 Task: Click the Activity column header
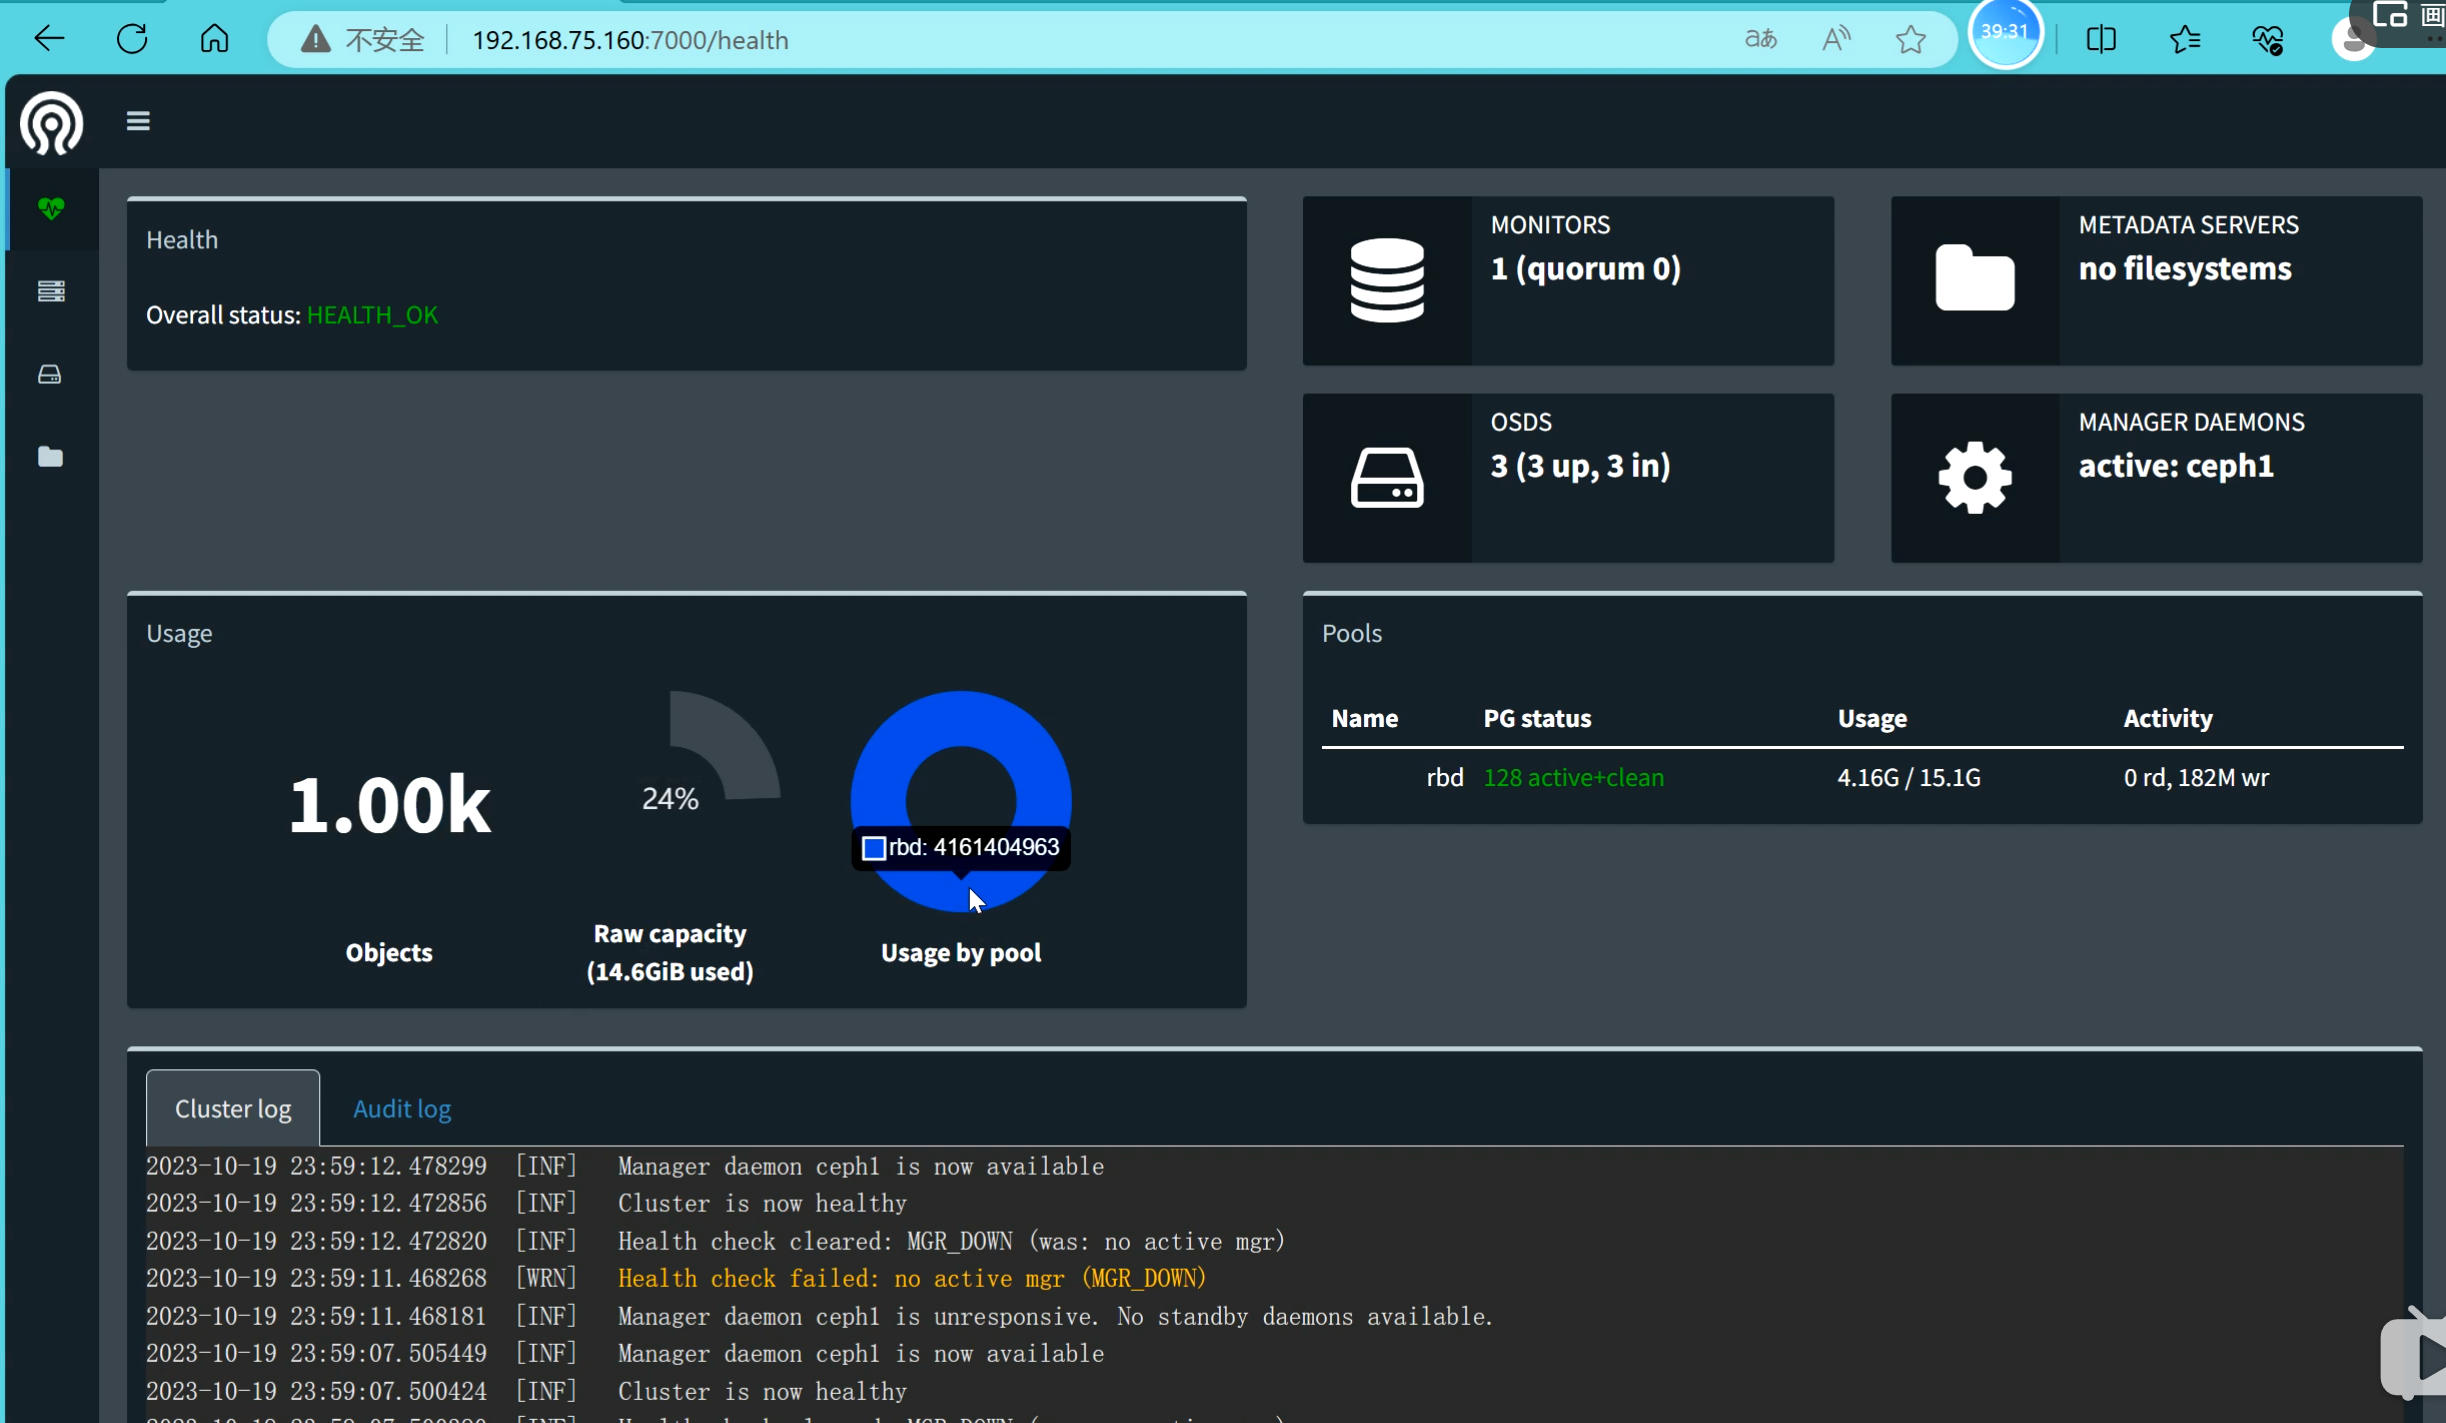point(2168,718)
